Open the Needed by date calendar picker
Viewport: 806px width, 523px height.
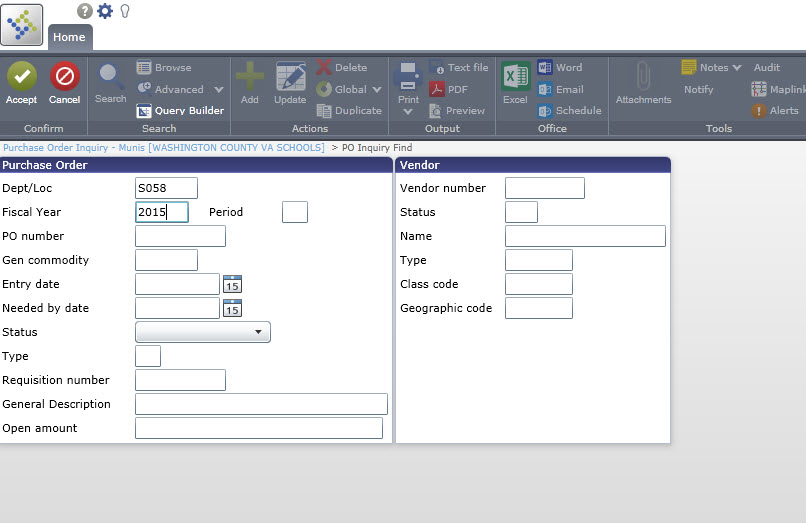[232, 308]
